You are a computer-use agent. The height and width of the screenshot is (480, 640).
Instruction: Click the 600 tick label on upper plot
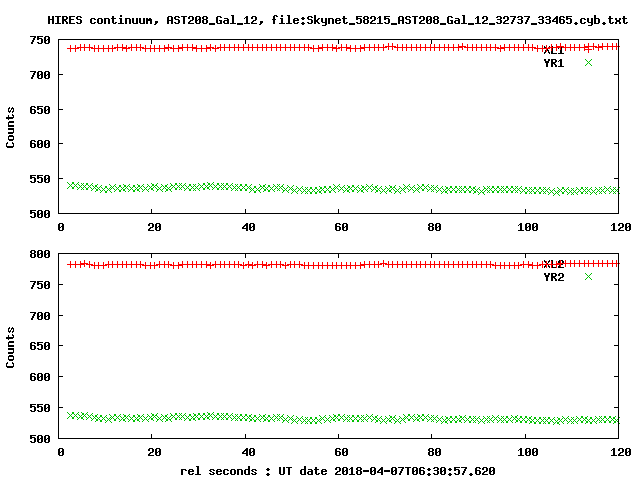coord(40,144)
